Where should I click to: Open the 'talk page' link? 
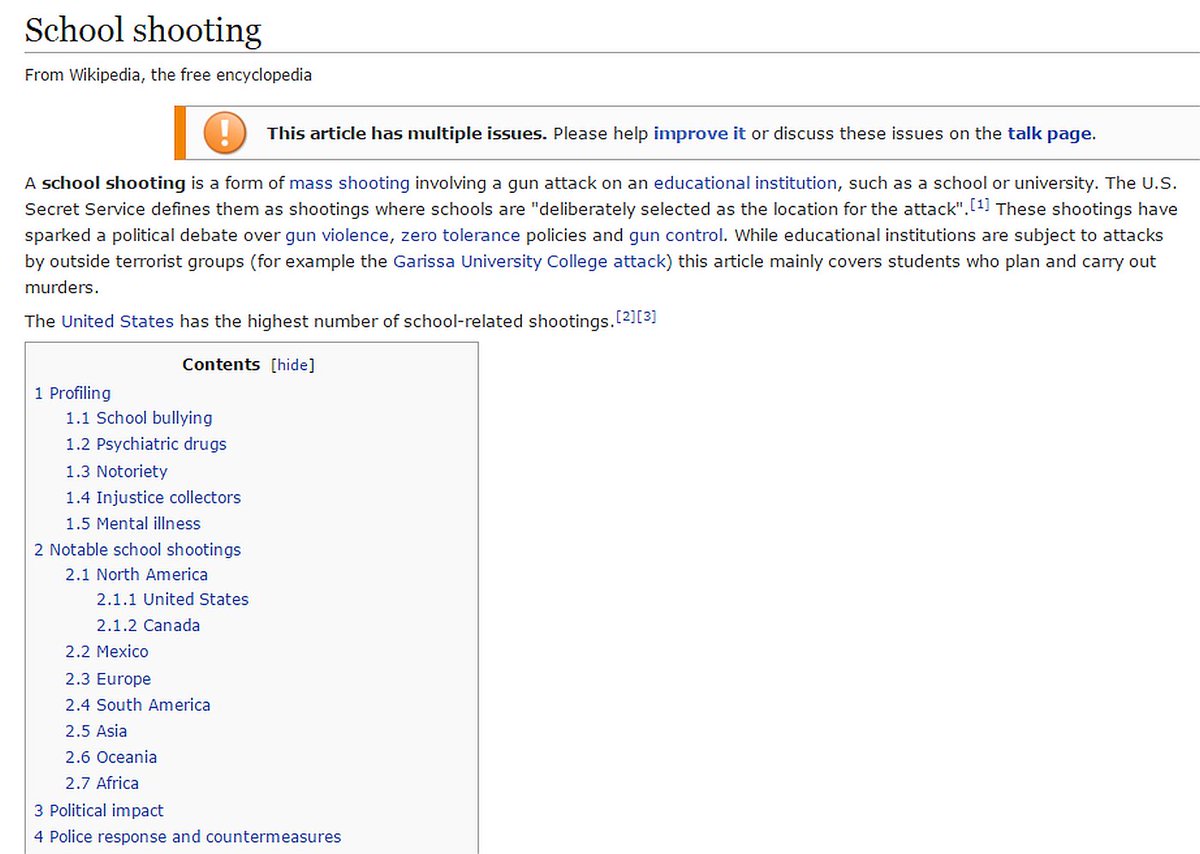coord(1049,133)
